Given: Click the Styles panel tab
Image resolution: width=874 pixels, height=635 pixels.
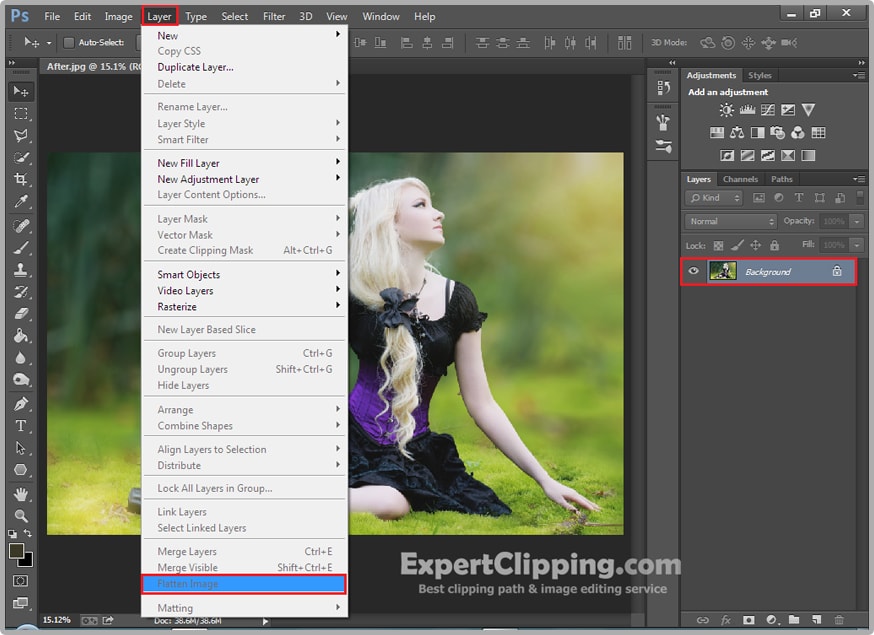Looking at the screenshot, I should 760,75.
